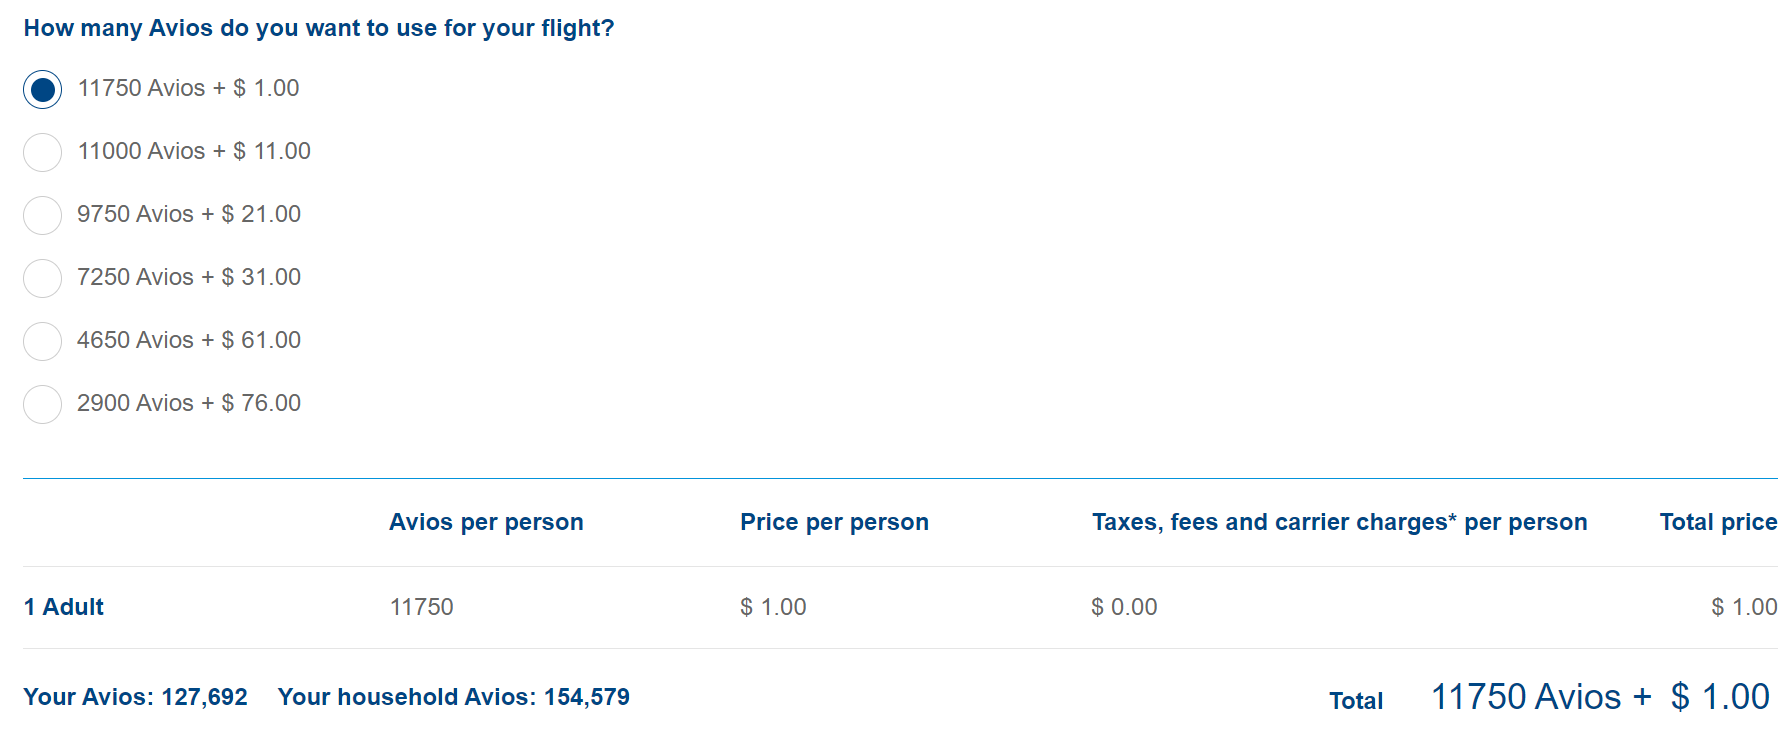Click the Avios per person column header
The width and height of the screenshot is (1783, 735).
click(486, 522)
